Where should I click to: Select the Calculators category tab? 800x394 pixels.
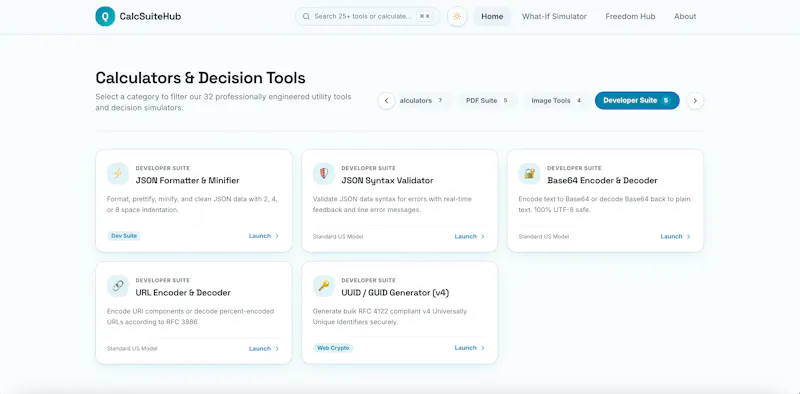pos(421,101)
